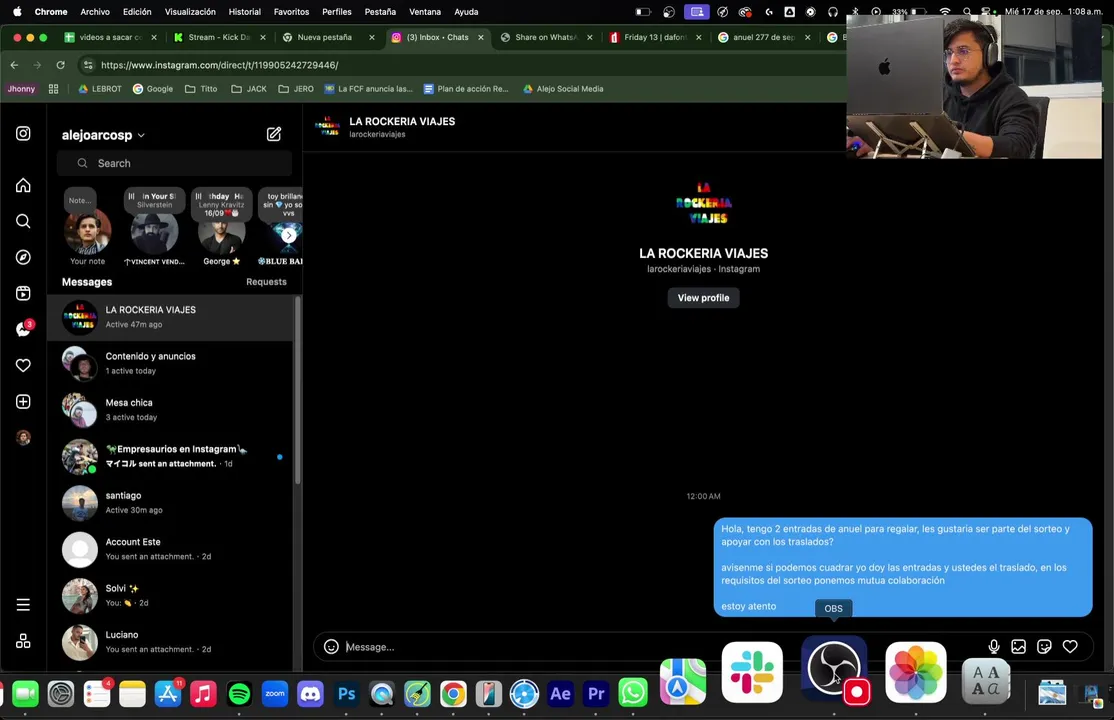The width and height of the screenshot is (1114, 720).
Task: Click the Chrome address bar URL
Action: [x=220, y=65]
